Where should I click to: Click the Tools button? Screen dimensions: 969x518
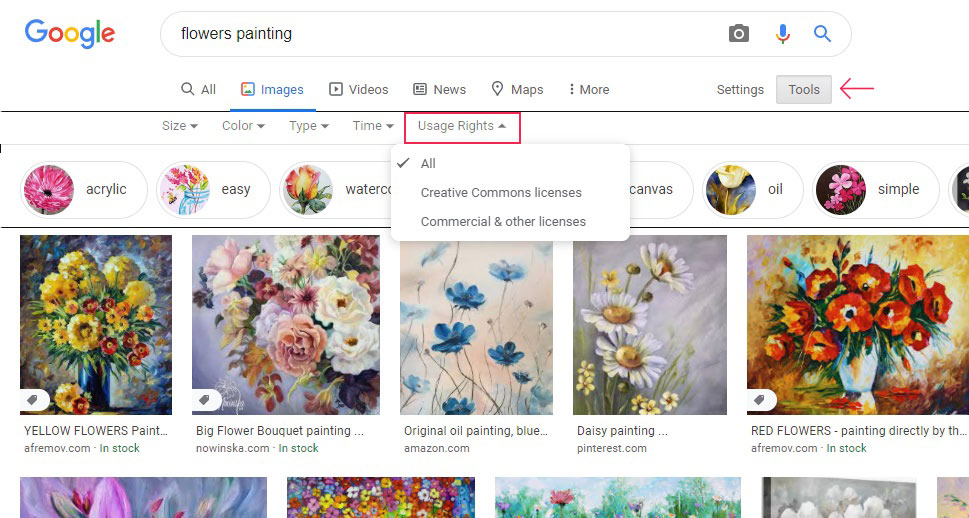pyautogui.click(x=804, y=90)
